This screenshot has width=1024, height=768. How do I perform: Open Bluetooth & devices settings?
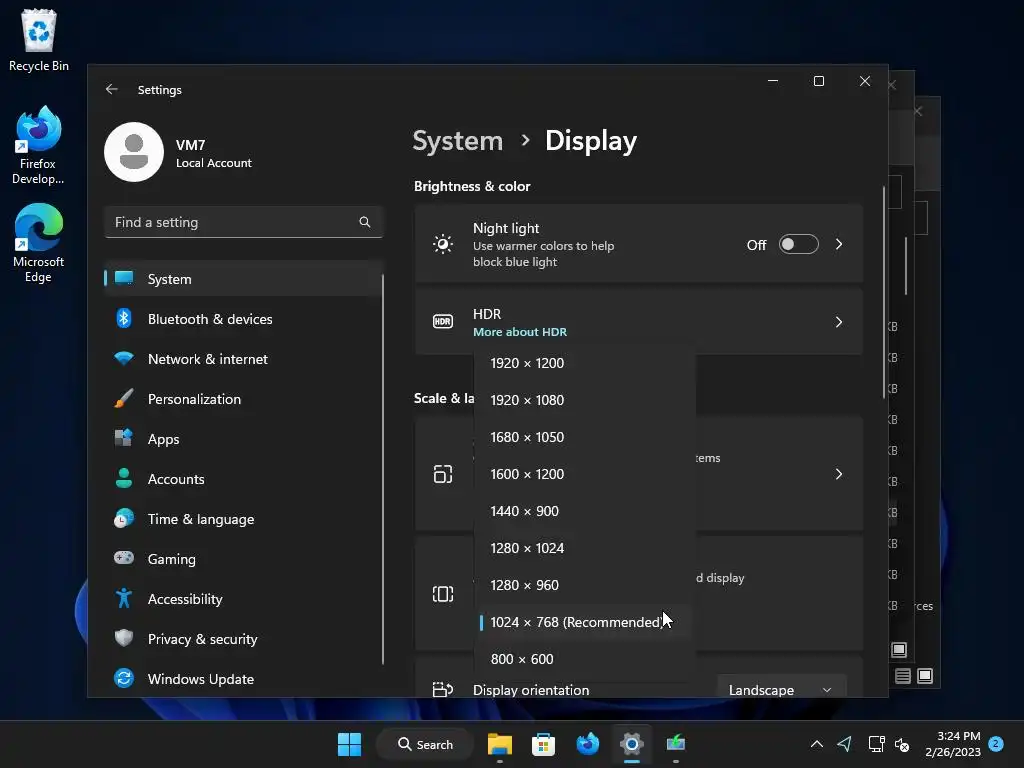[242, 319]
